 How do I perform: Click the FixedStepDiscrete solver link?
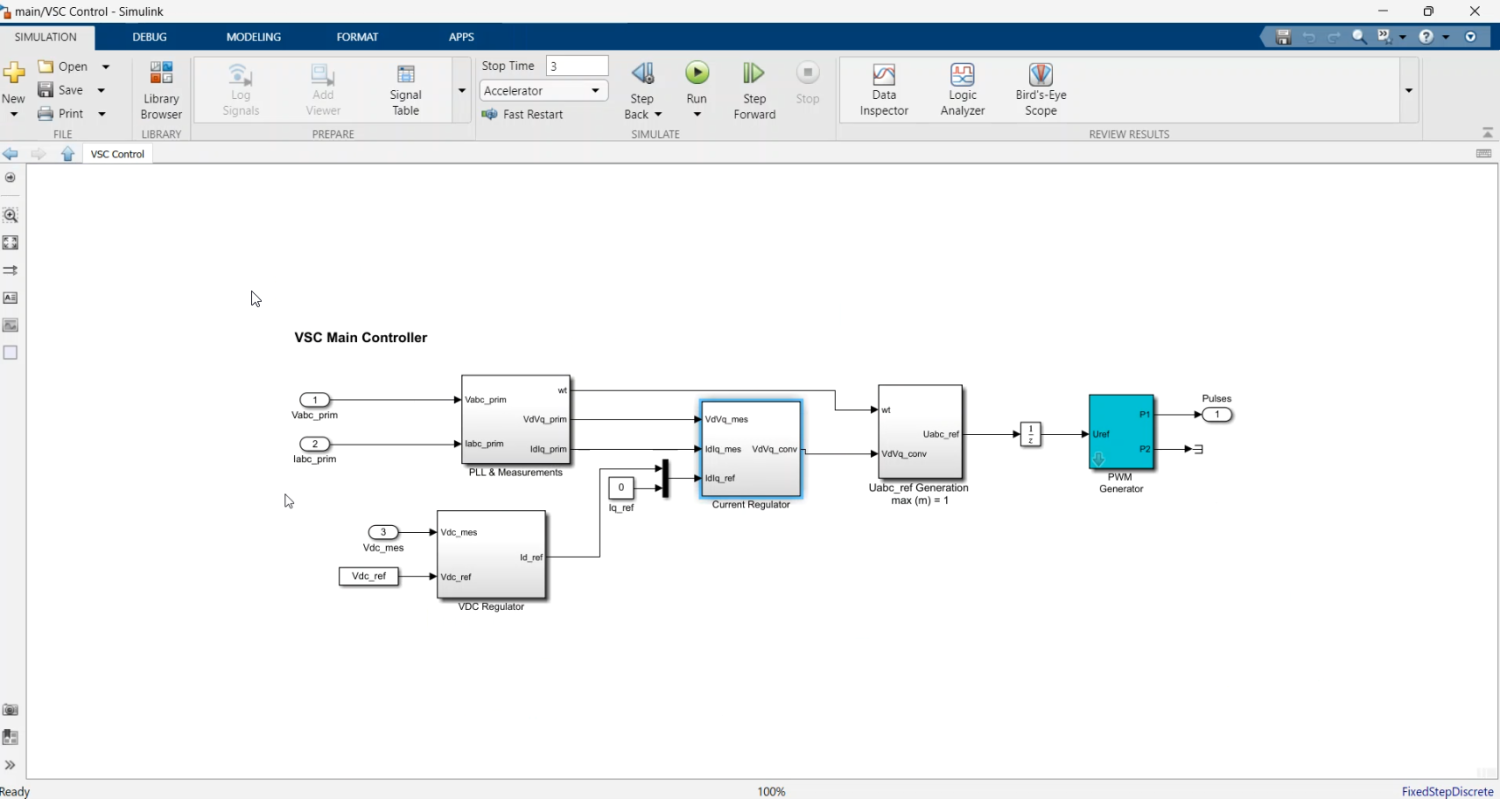click(x=1447, y=791)
